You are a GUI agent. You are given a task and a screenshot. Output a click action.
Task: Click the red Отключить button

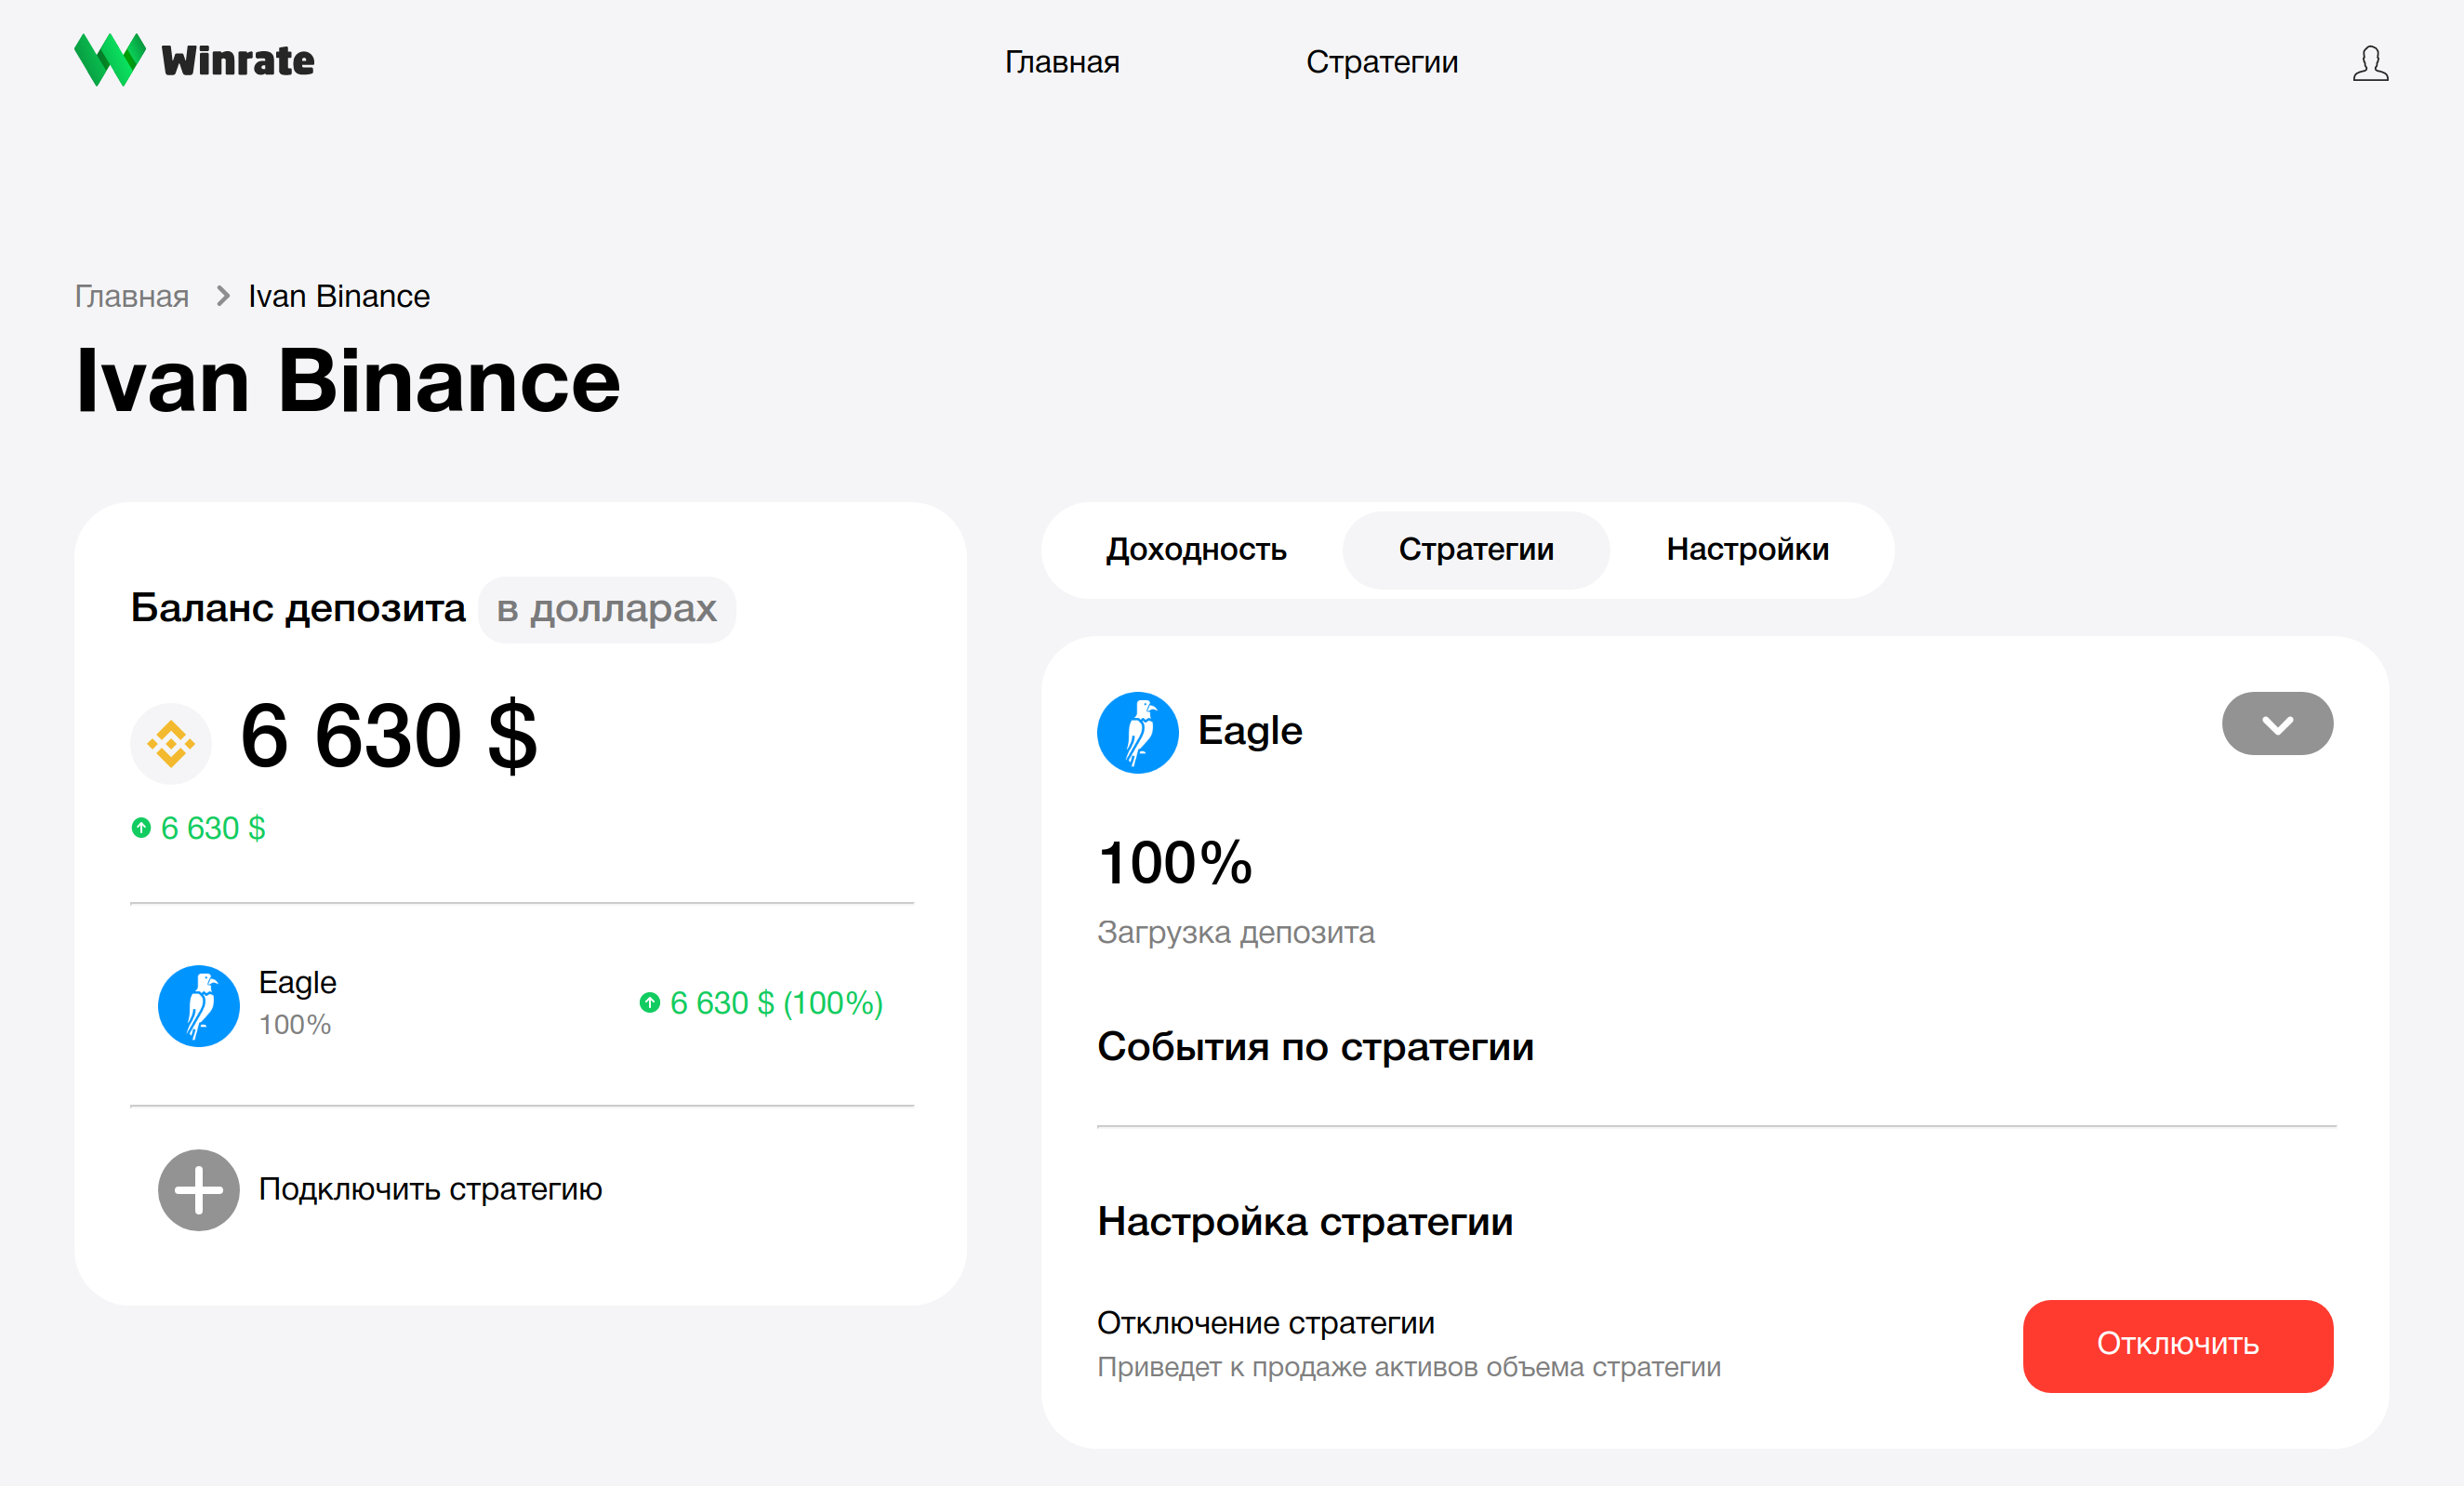(x=2178, y=1345)
